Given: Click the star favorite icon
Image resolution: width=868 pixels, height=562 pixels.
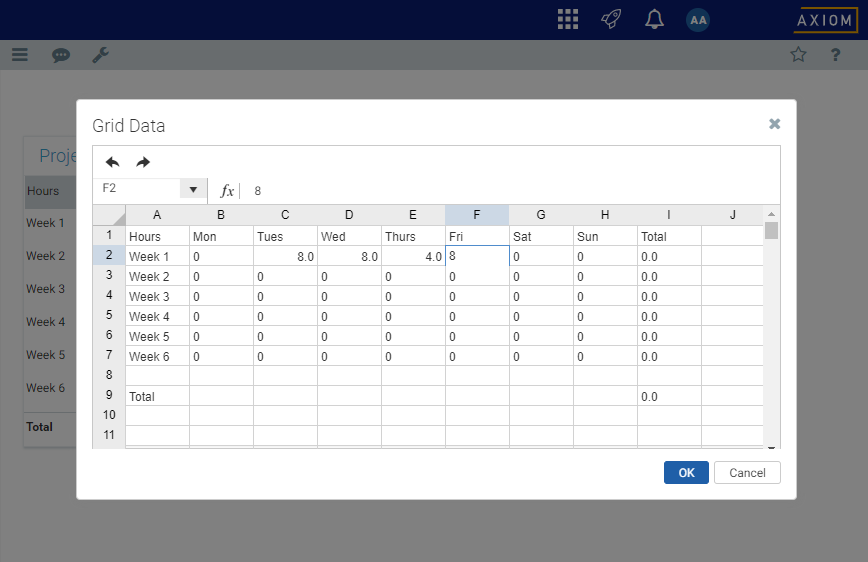Looking at the screenshot, I should click(798, 55).
